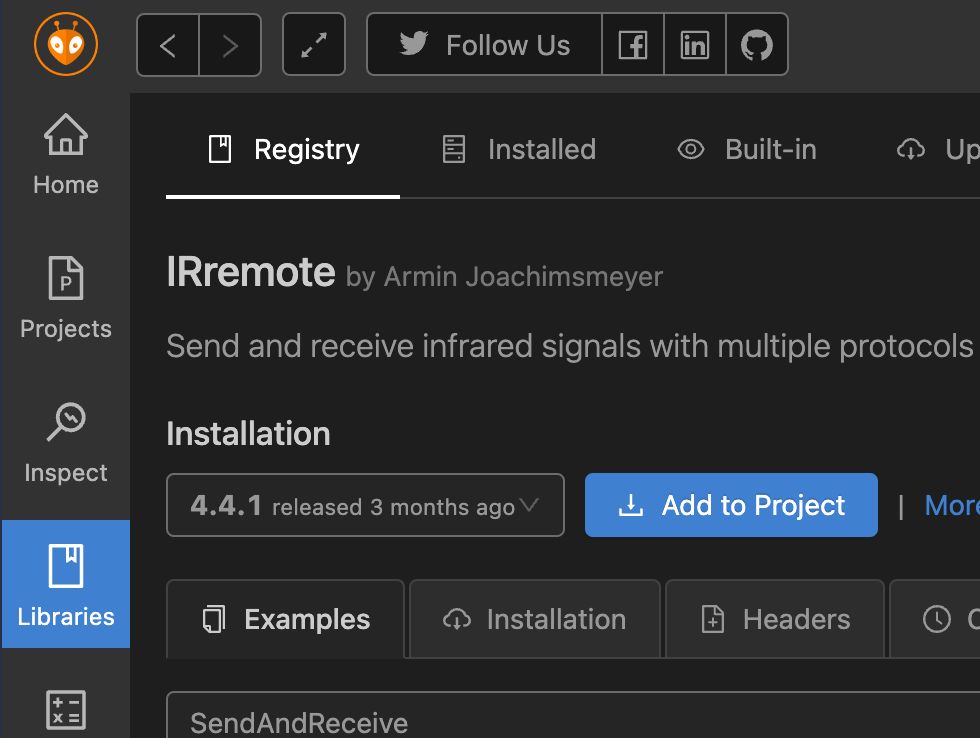Select the Examples tab
The height and width of the screenshot is (738, 980).
[286, 619]
